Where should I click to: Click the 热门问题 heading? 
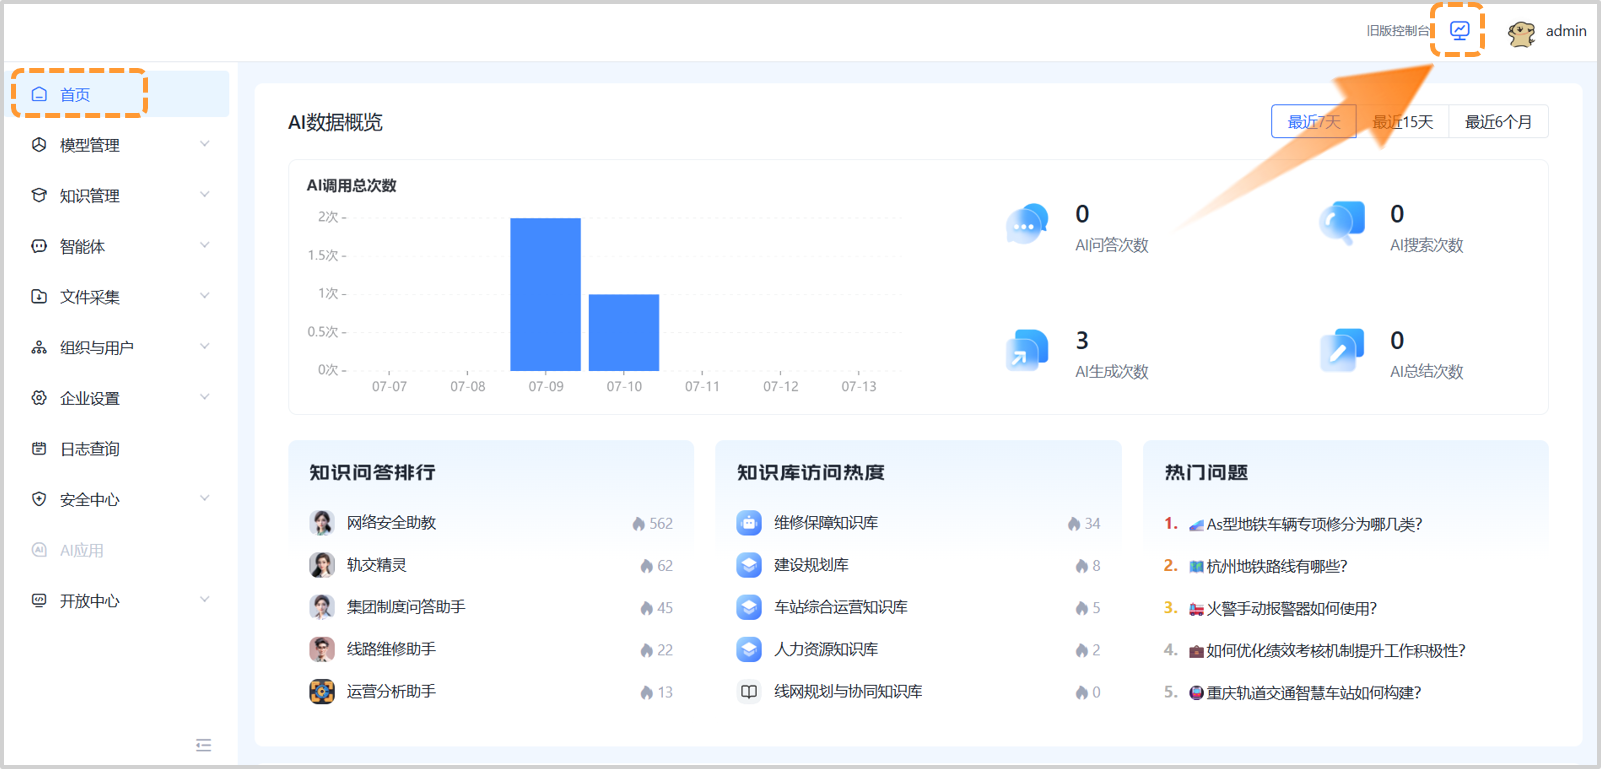click(1206, 472)
